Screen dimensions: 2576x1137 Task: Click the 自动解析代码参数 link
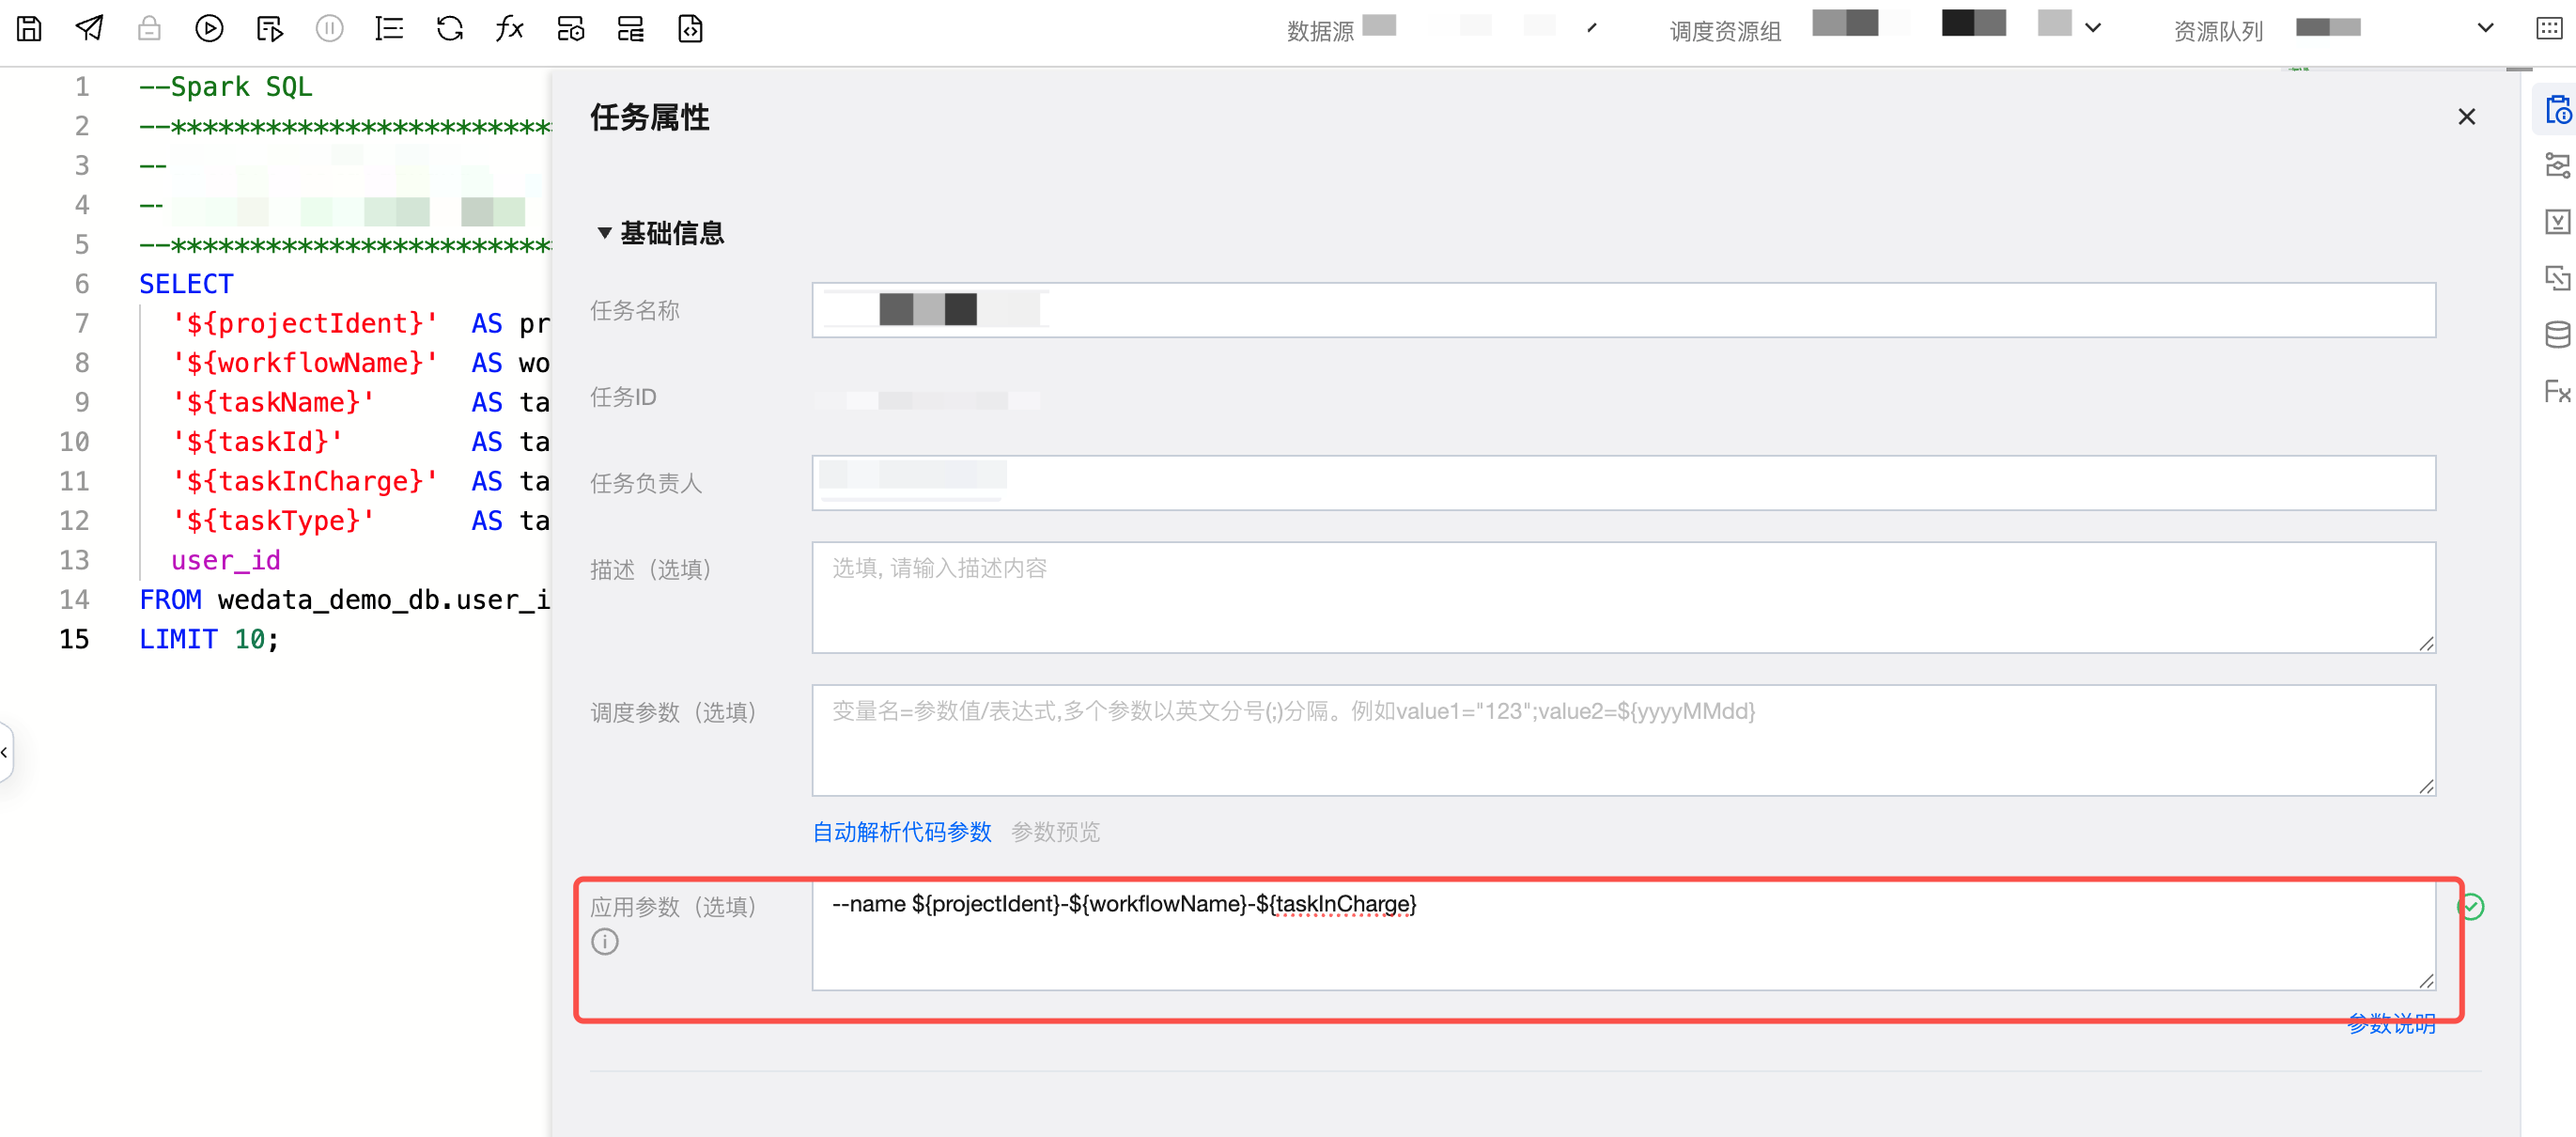[x=901, y=832]
